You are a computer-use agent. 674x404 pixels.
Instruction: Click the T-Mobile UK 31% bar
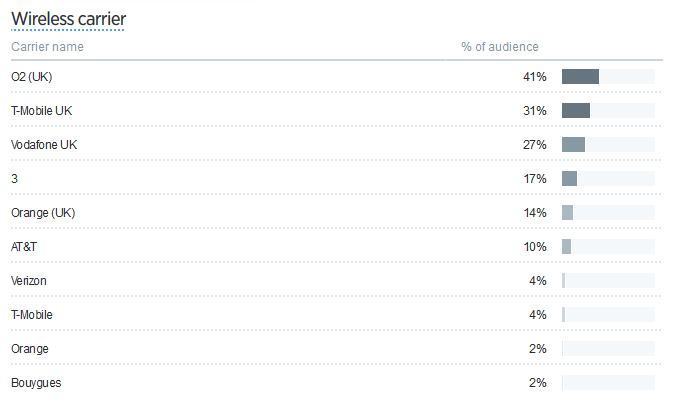(x=608, y=110)
